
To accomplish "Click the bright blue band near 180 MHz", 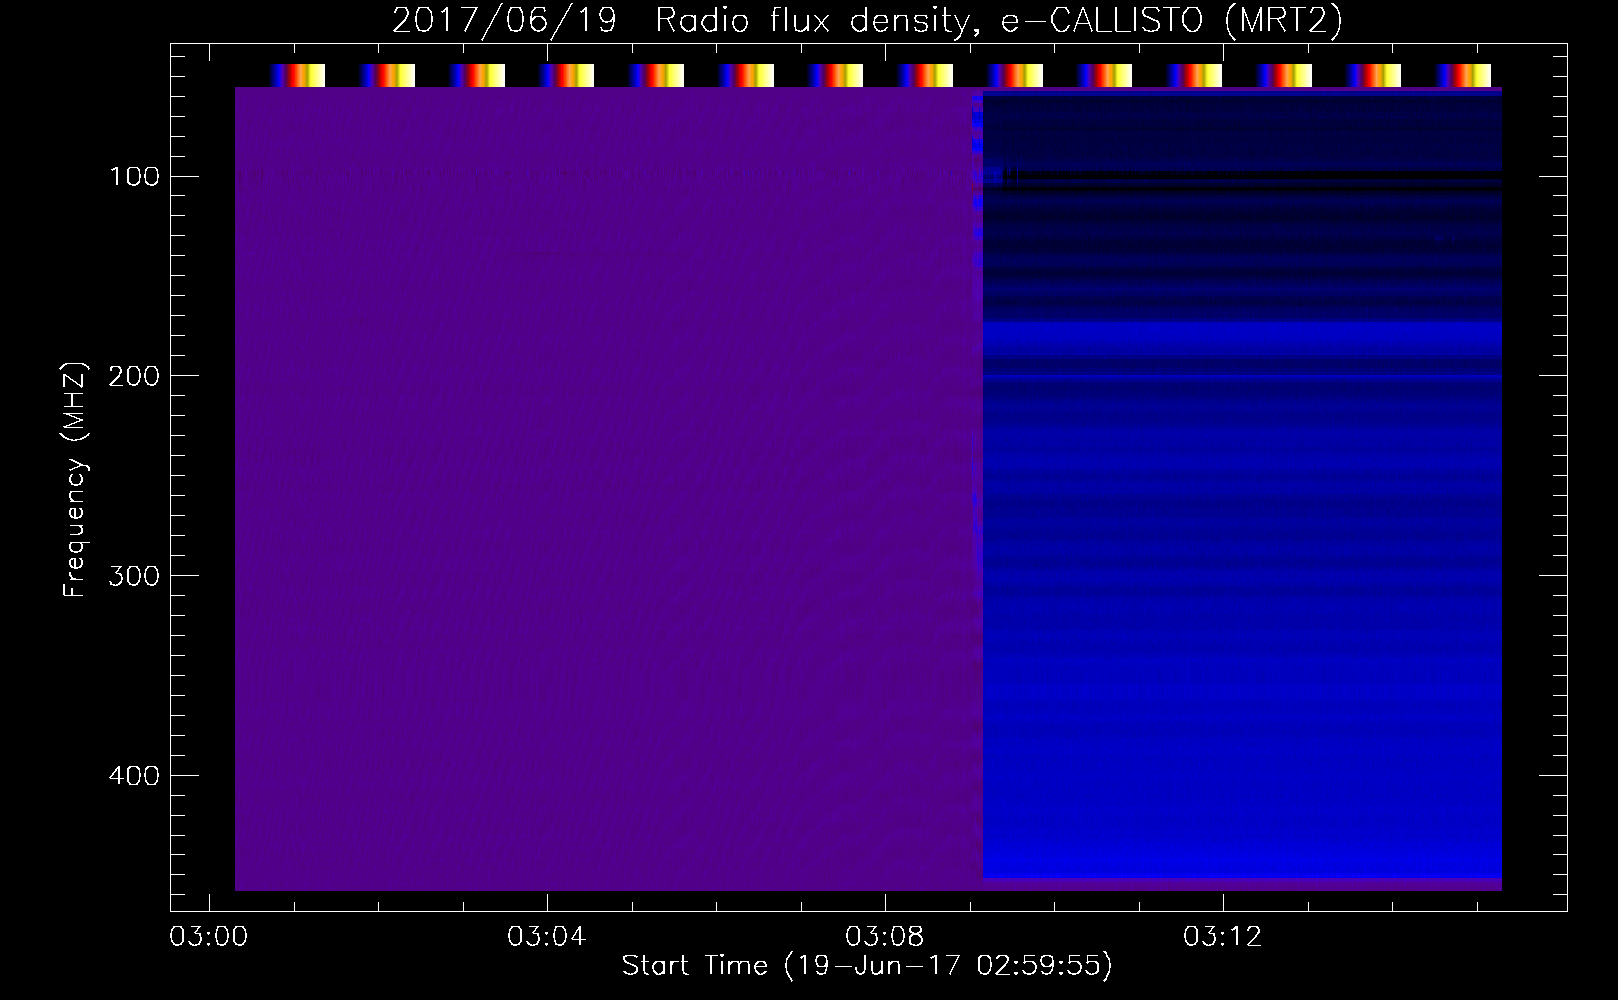I will click(x=1242, y=340).
